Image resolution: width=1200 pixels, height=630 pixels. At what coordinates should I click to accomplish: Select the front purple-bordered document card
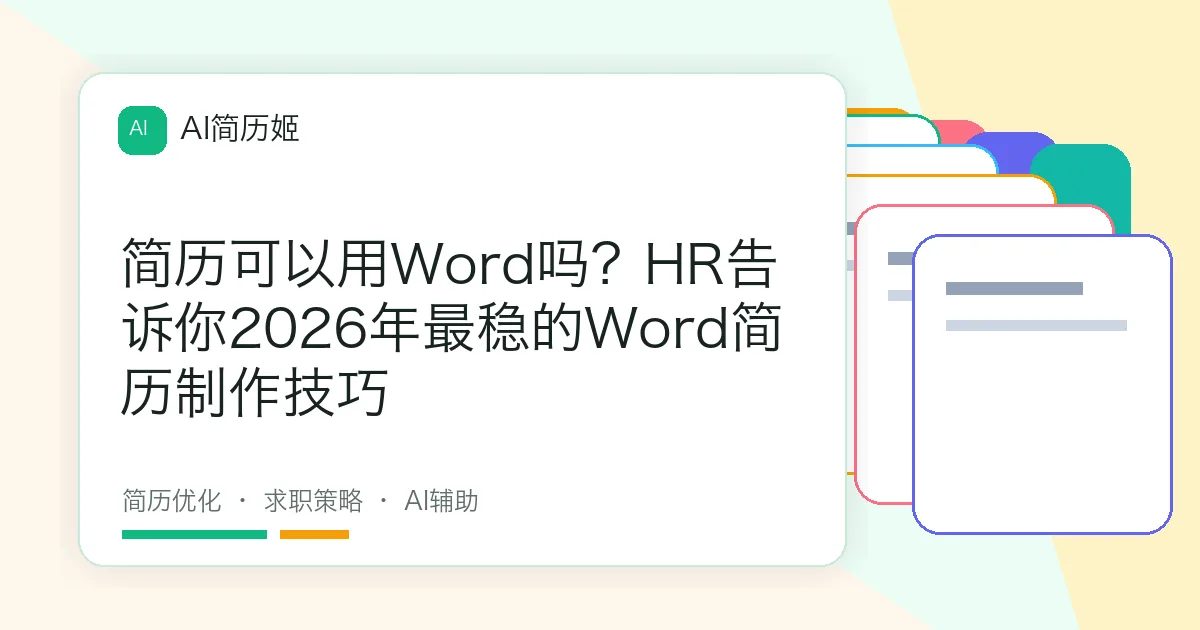tap(1042, 384)
